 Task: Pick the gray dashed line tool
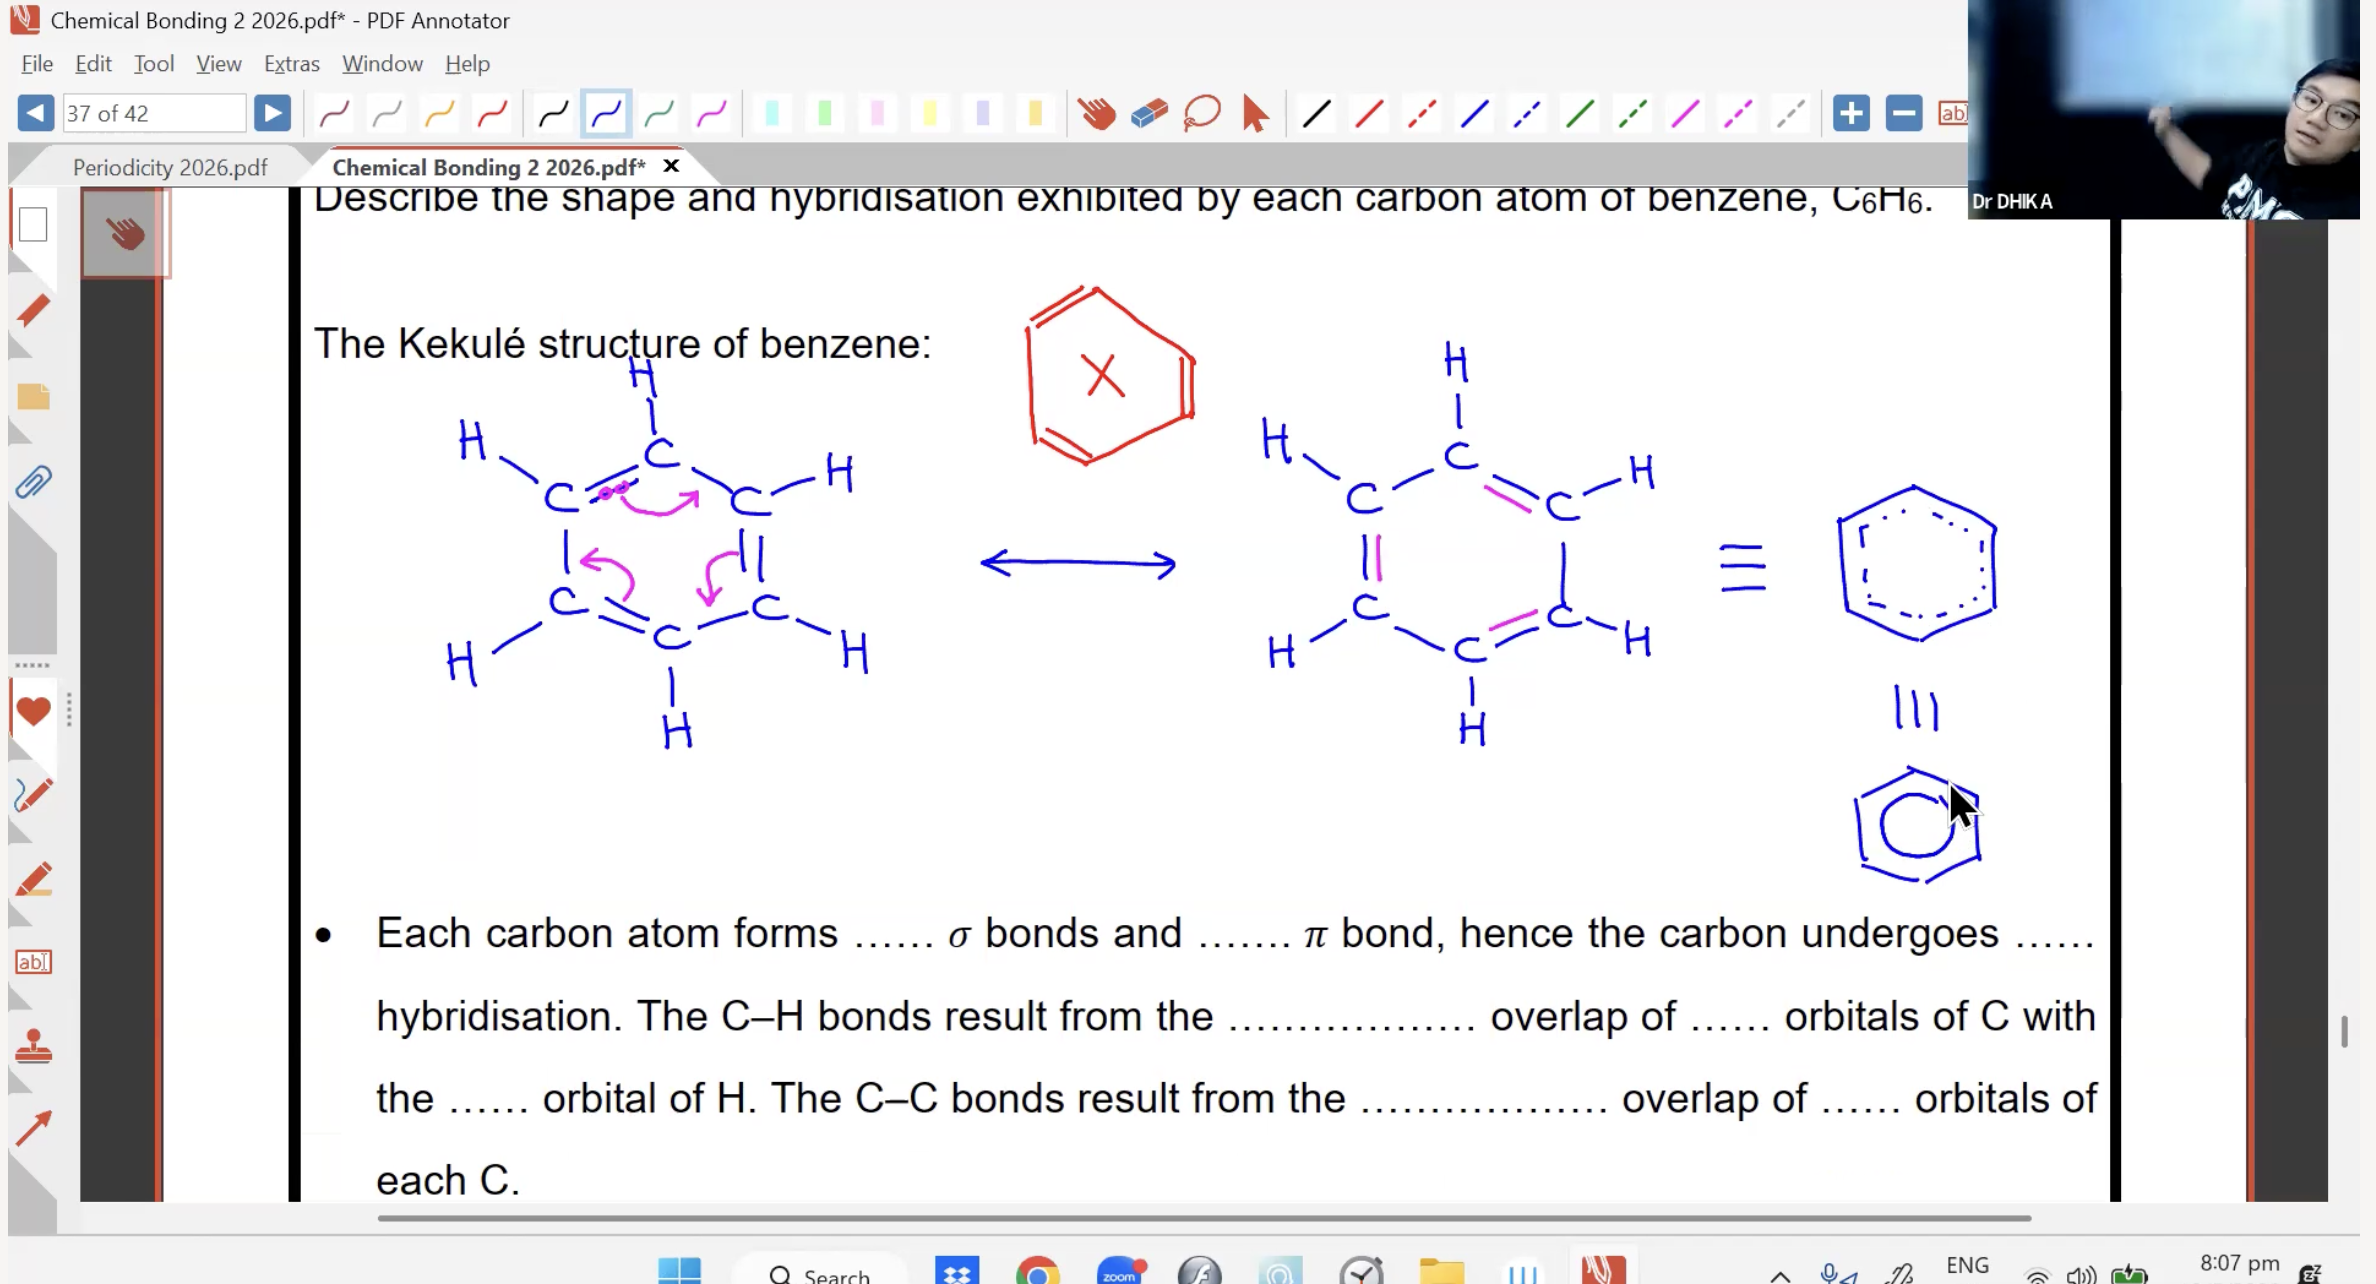[x=1790, y=113]
